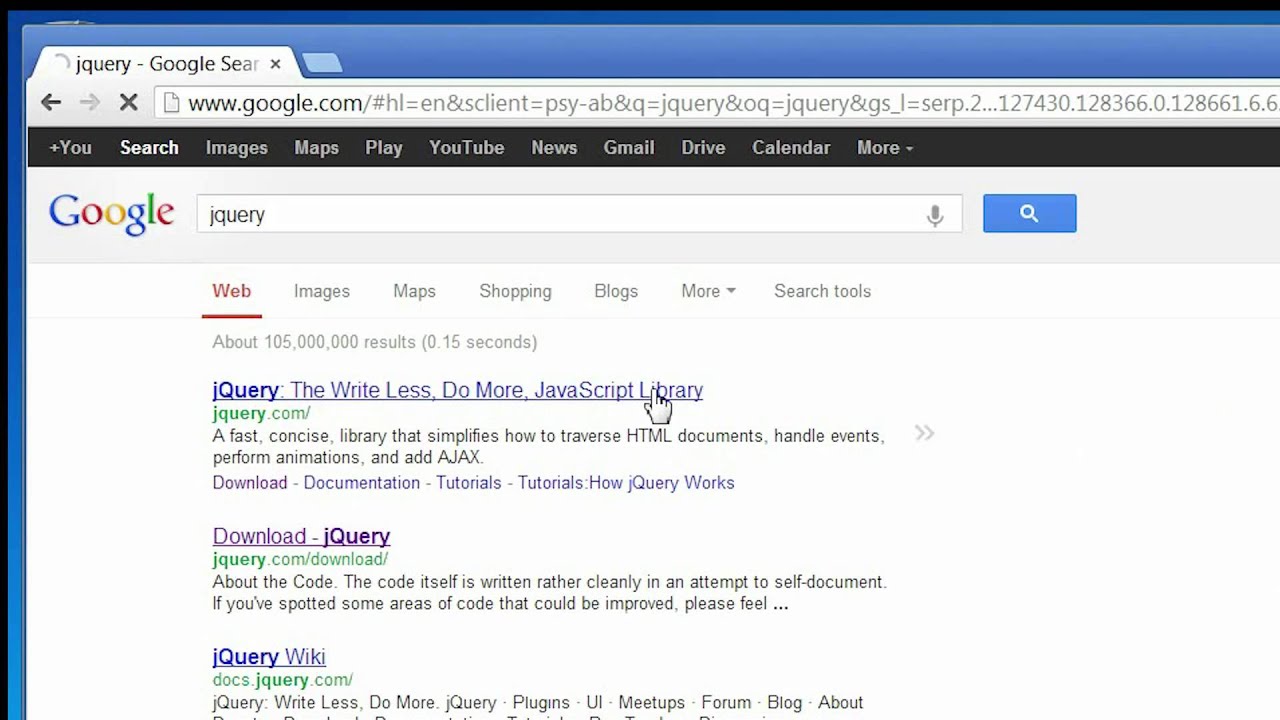Click About 105,000,000 results text

pos(374,342)
